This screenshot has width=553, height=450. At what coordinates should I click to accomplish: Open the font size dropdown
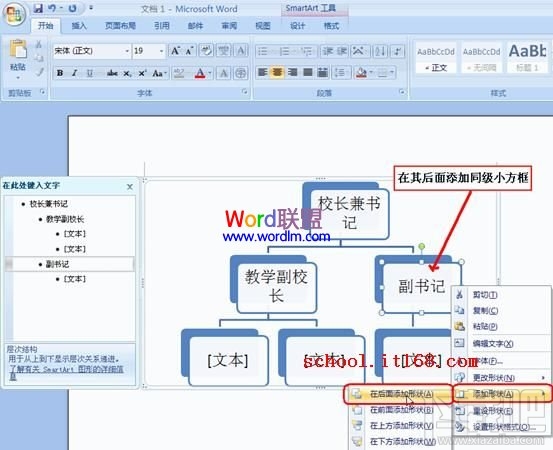161,51
